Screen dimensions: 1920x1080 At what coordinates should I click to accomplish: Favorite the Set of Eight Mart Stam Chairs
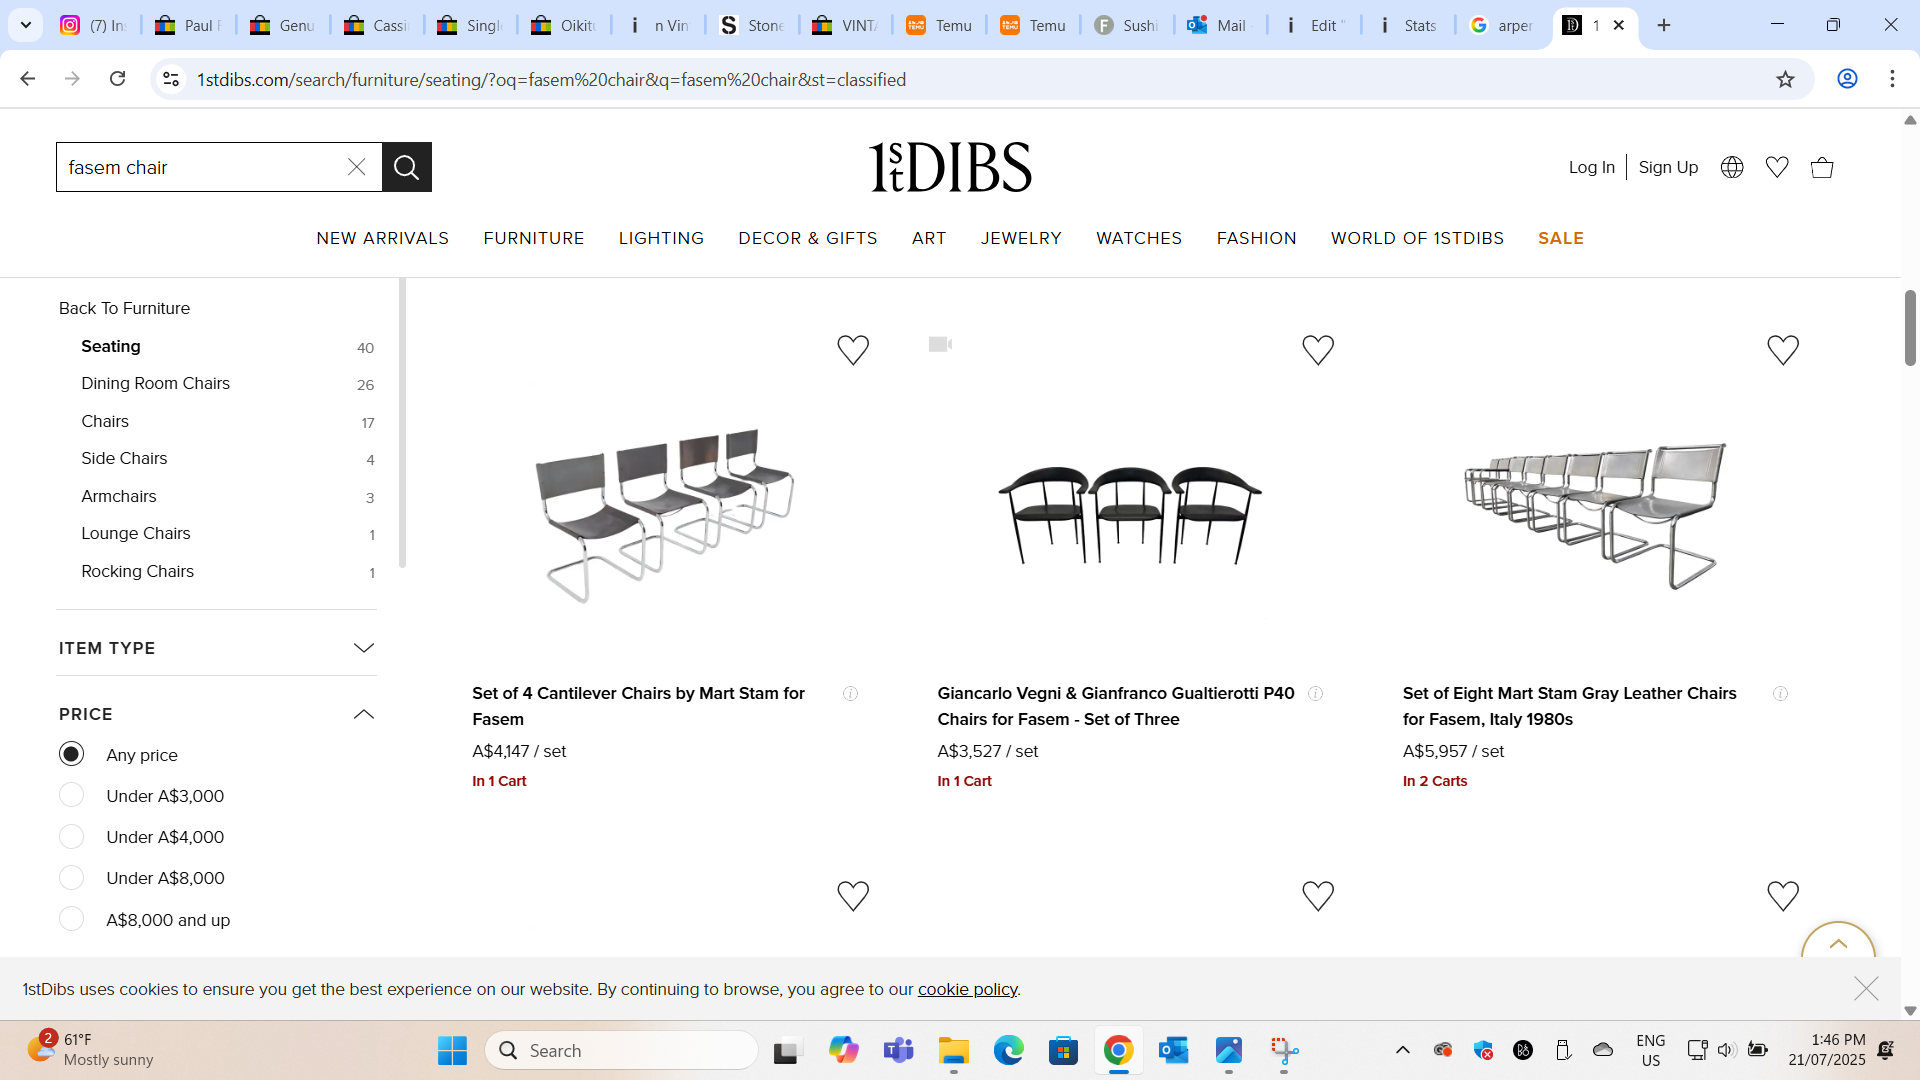(x=1783, y=350)
